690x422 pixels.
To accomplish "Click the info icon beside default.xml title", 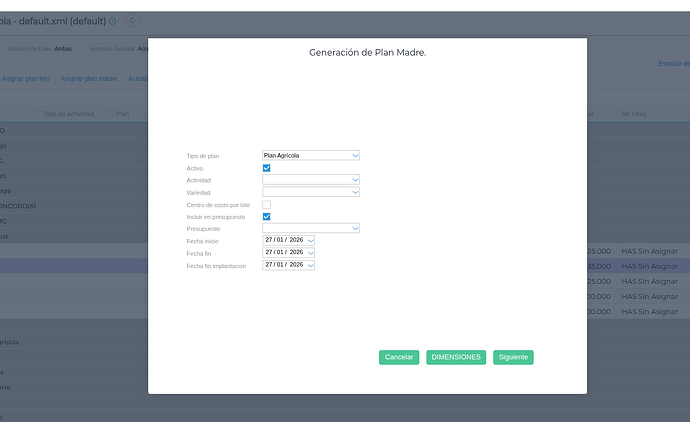I will (x=112, y=20).
